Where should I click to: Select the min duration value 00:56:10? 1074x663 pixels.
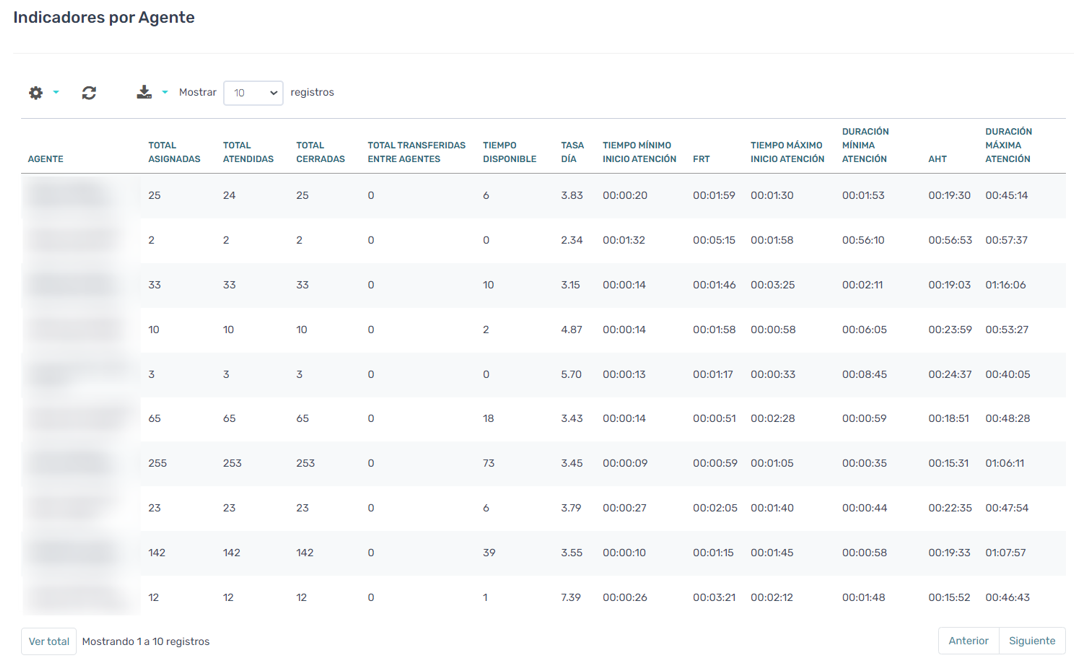(x=863, y=240)
